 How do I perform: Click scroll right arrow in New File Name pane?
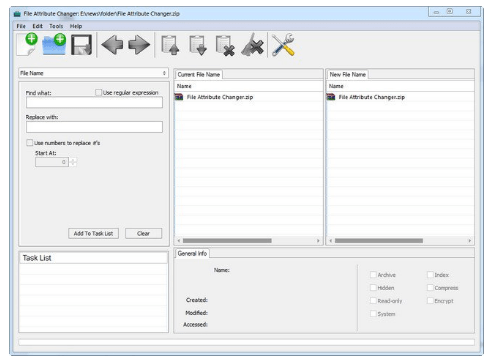[x=470, y=241]
